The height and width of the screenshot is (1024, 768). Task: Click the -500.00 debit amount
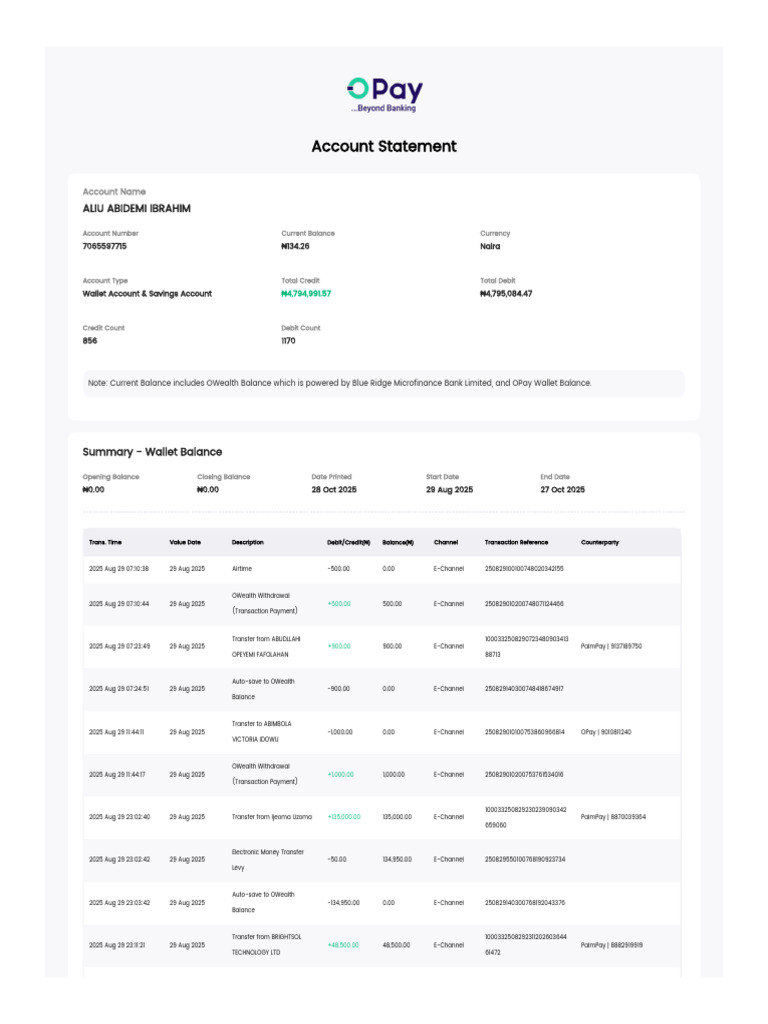pyautogui.click(x=338, y=569)
